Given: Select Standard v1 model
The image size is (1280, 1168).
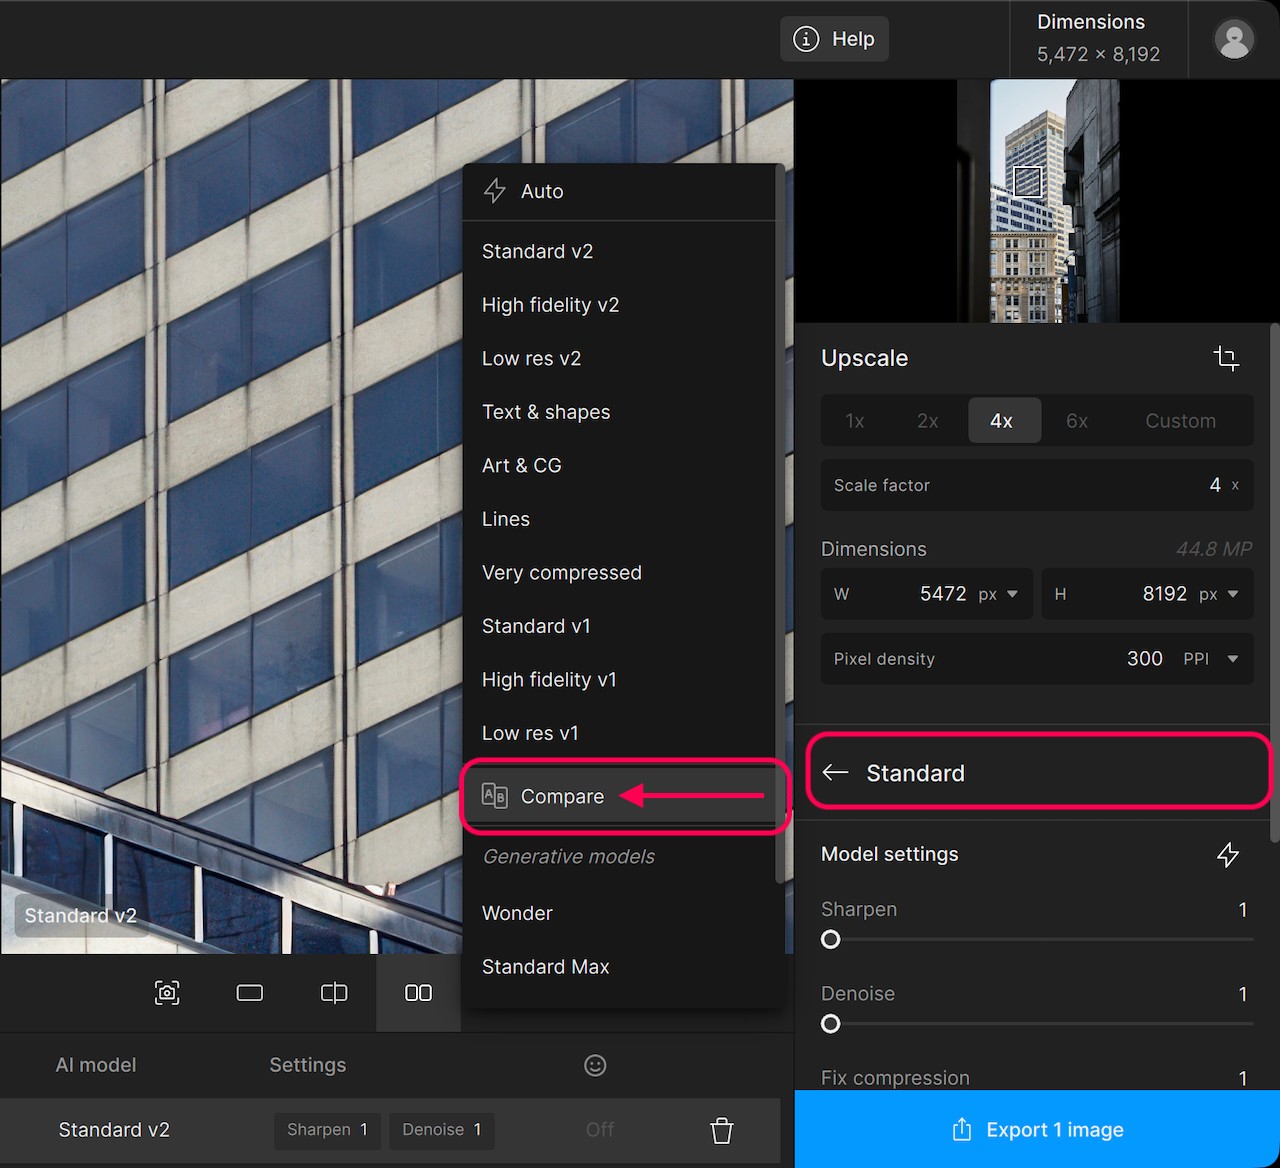Looking at the screenshot, I should point(619,626).
